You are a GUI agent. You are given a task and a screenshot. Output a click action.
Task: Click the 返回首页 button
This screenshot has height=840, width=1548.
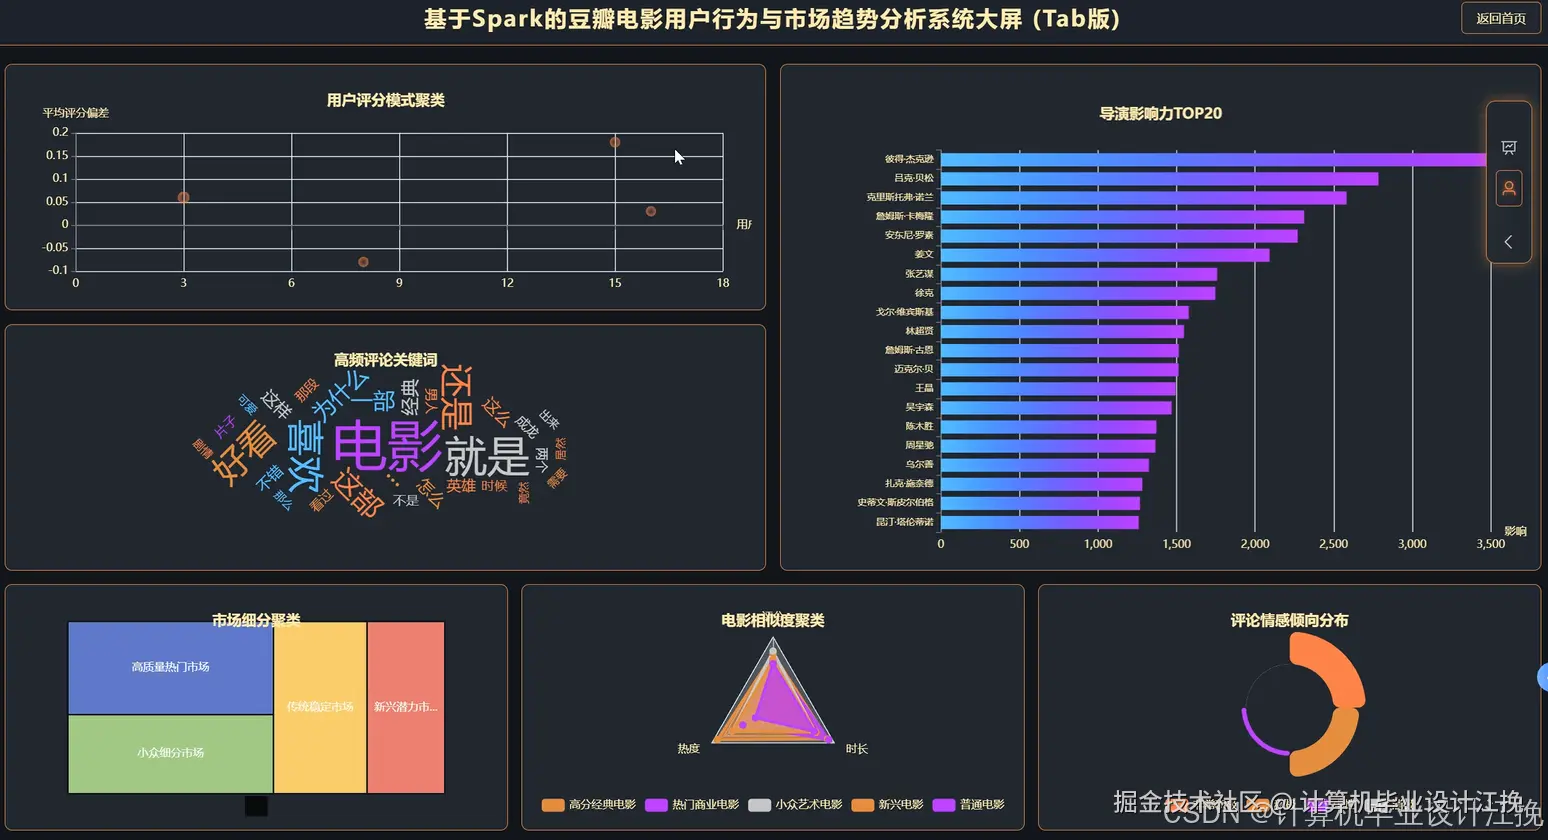tap(1500, 18)
